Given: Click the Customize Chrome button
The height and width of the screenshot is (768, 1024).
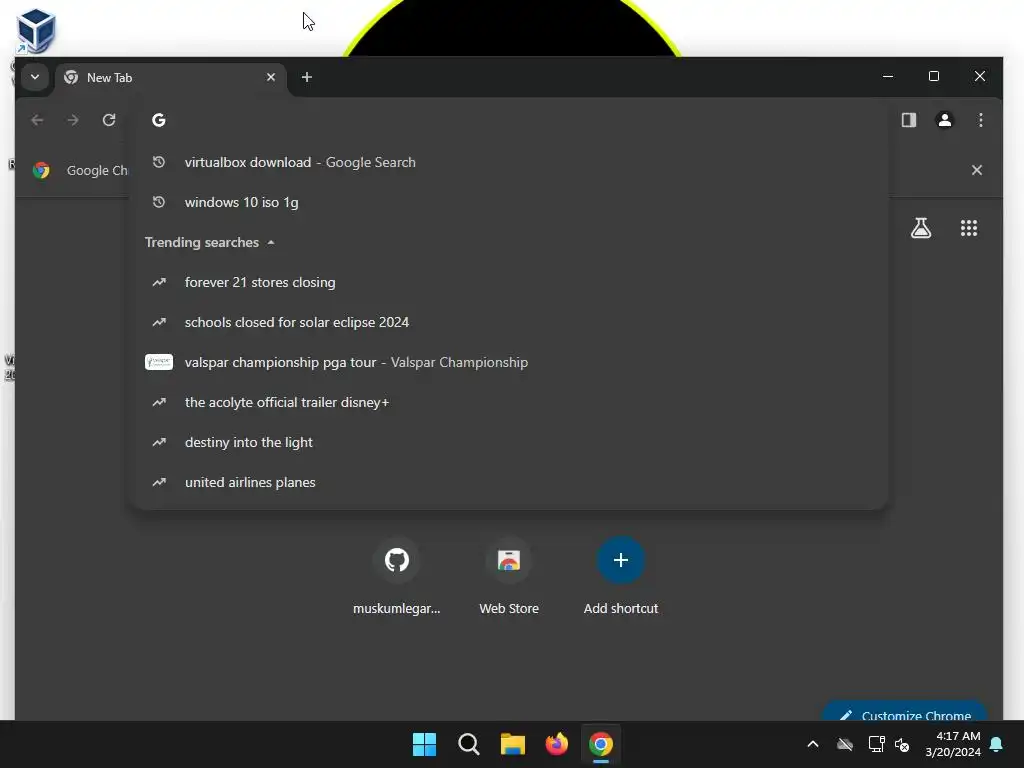Looking at the screenshot, I should [904, 711].
